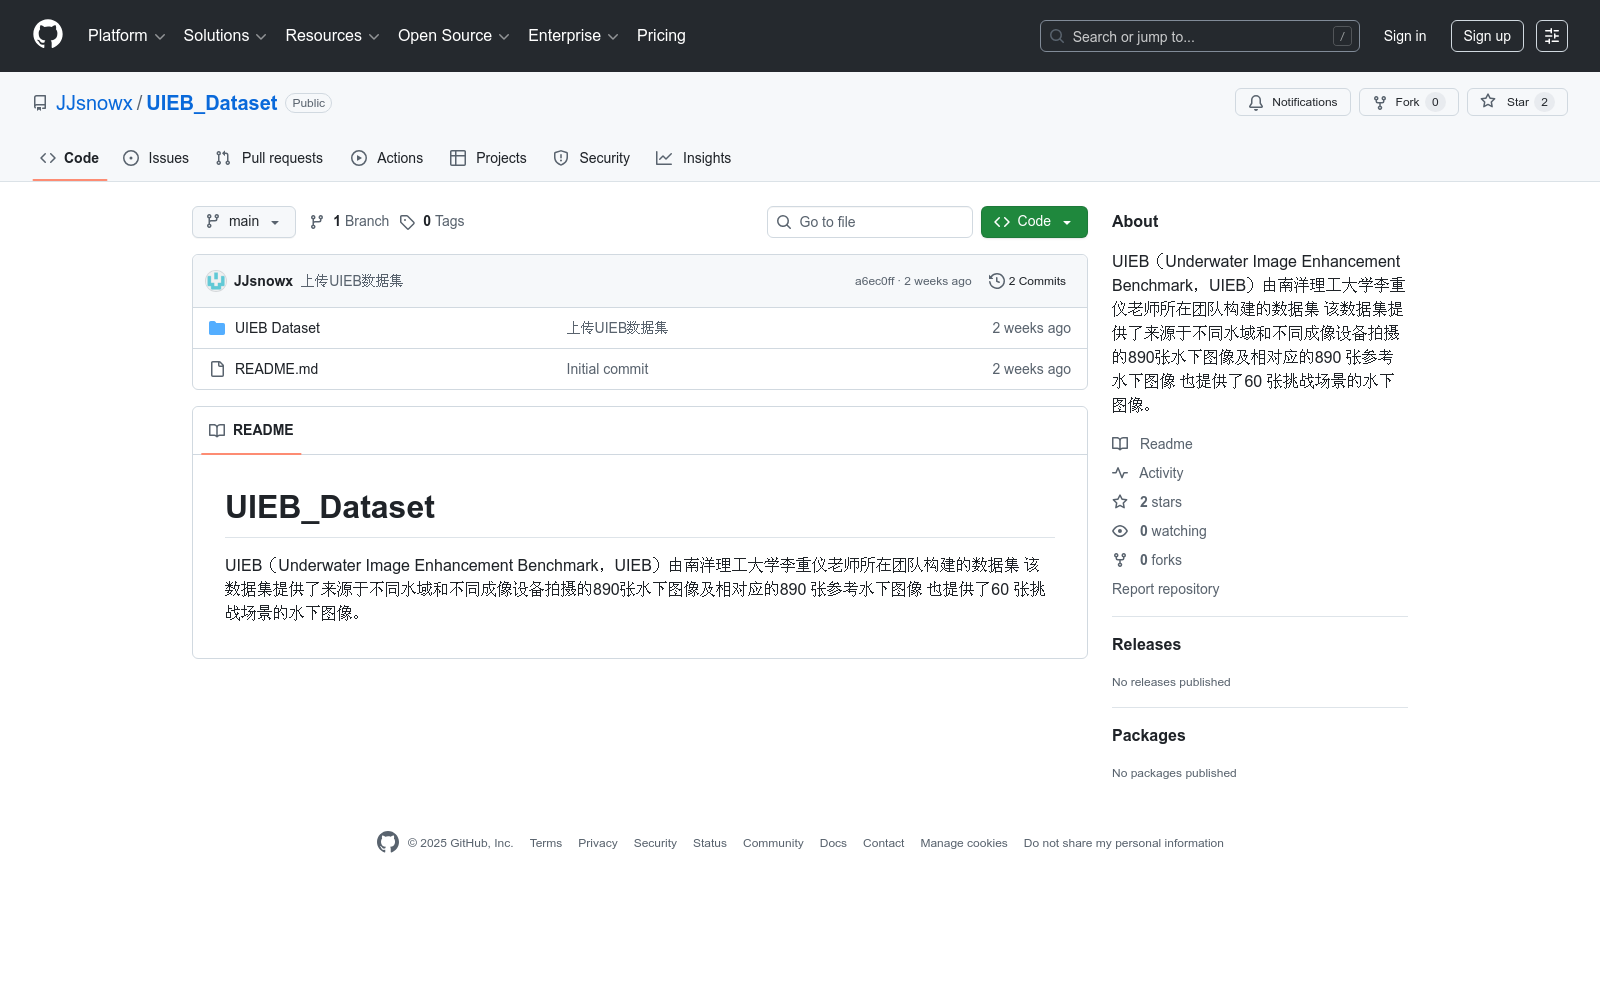Screen dimensions: 1600x1000
Task: Open the Issues tab
Action: pyautogui.click(x=156, y=158)
